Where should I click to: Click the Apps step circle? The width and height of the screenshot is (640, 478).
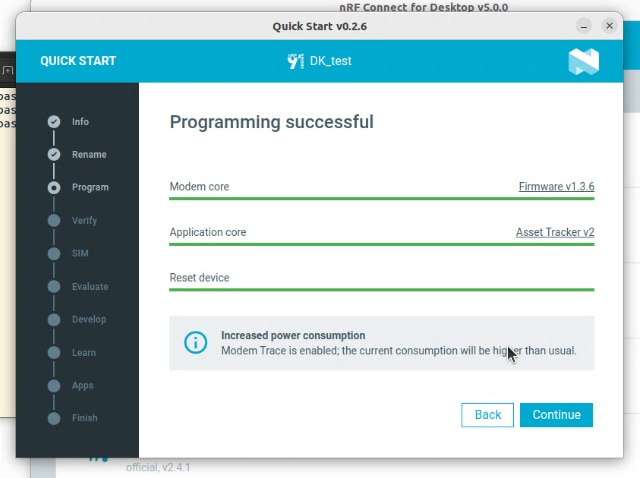(54, 385)
